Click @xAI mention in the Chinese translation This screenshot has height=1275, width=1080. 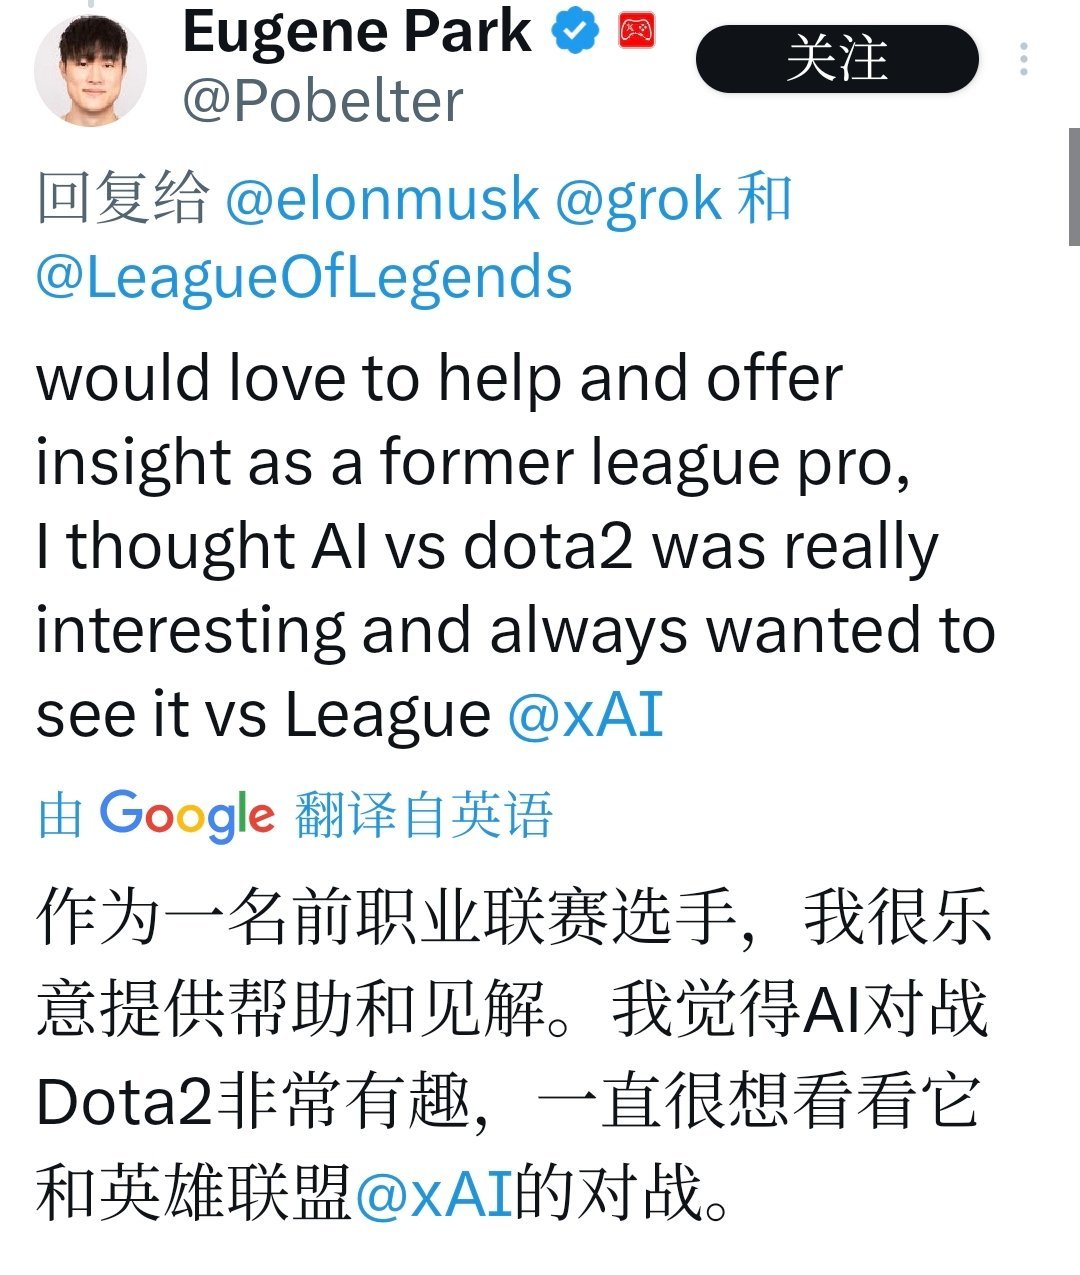(x=433, y=1192)
